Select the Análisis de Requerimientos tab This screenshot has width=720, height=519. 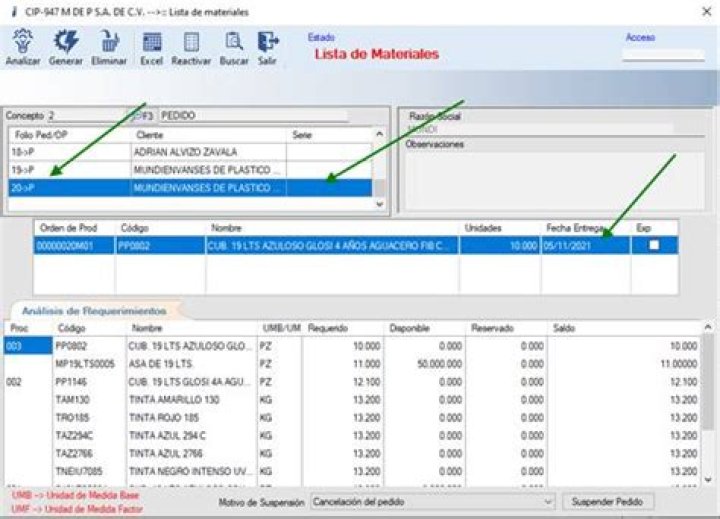(x=94, y=311)
